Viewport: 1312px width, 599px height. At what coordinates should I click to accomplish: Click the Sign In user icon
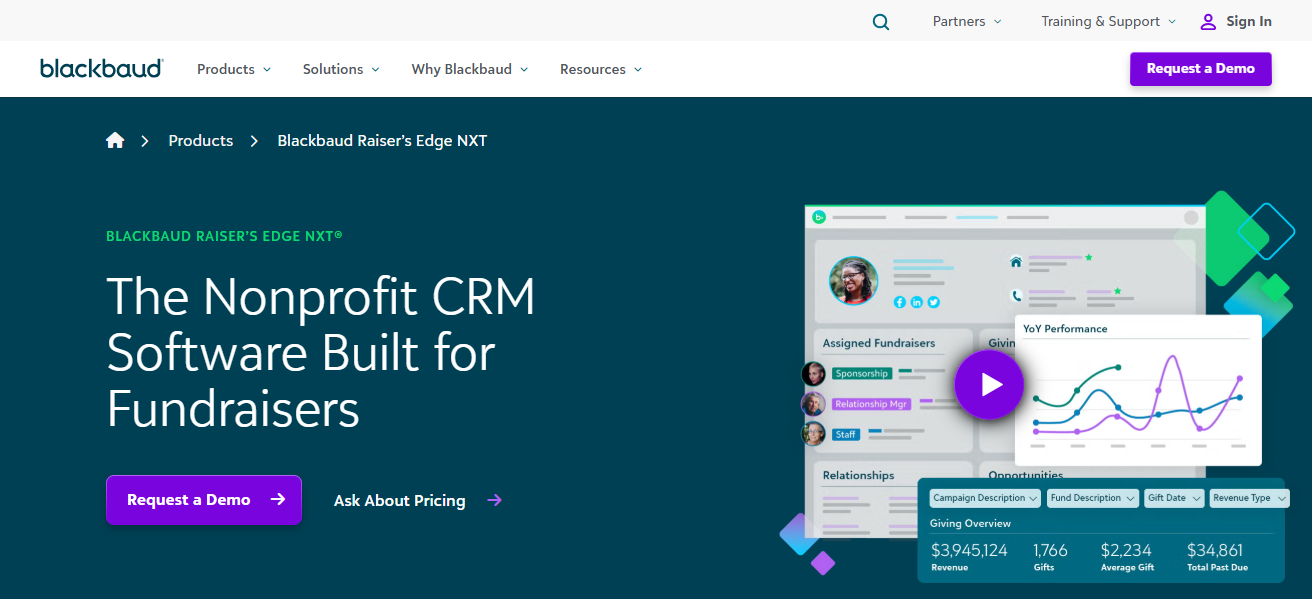[1208, 21]
